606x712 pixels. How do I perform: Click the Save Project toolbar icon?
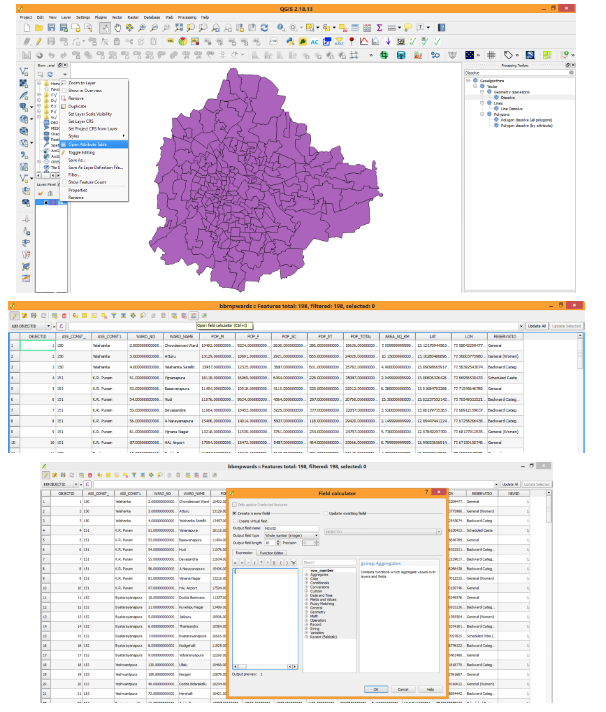50,28
